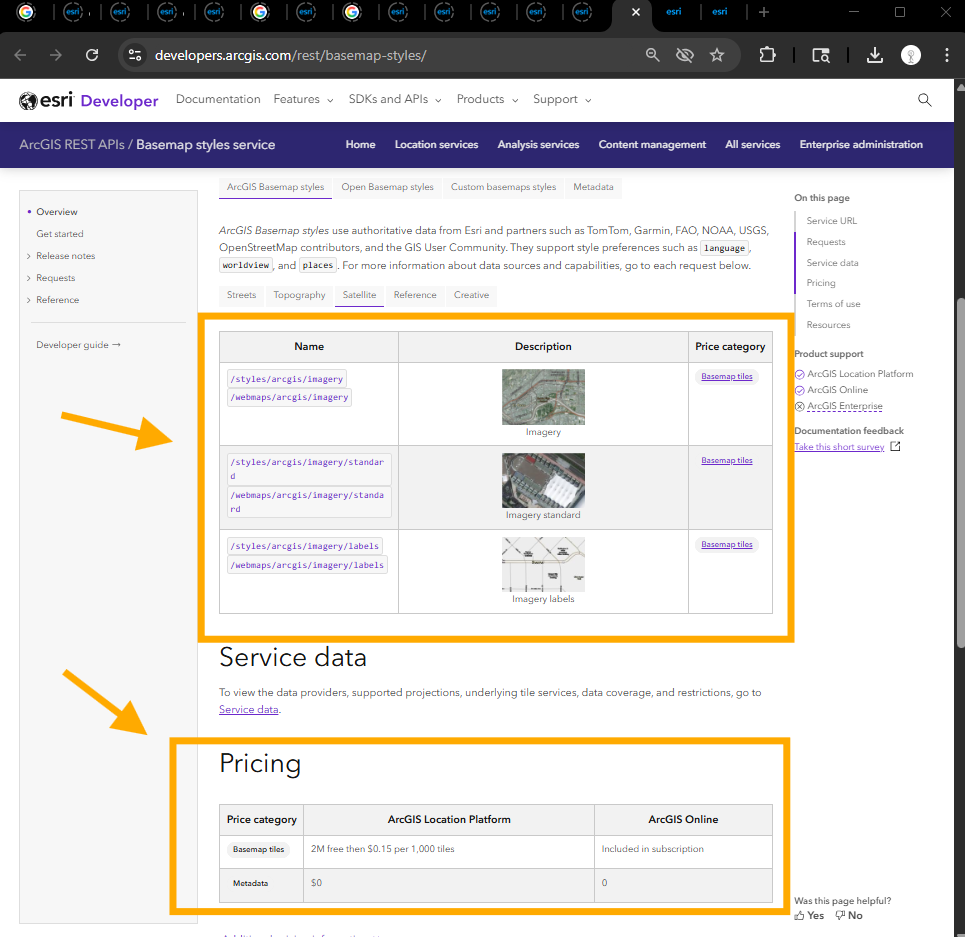The height and width of the screenshot is (937, 965).
Task: Click the Esri site search icon
Action: (x=924, y=100)
